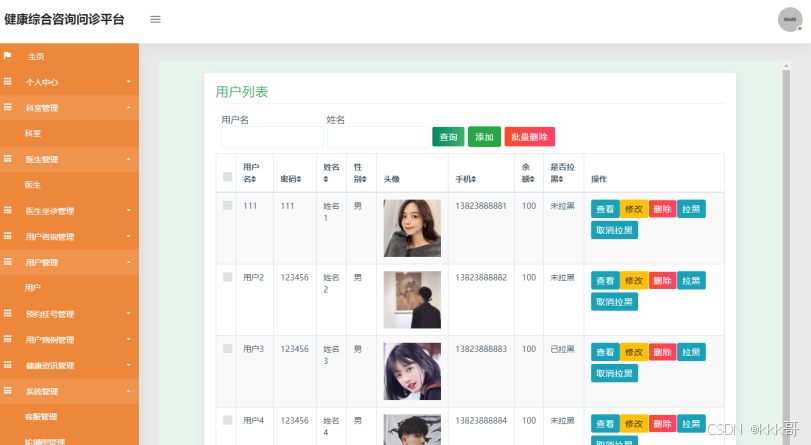This screenshot has width=811, height=445.
Task: Click the grid icon beside 健康资讯管理
Action: click(x=7, y=365)
